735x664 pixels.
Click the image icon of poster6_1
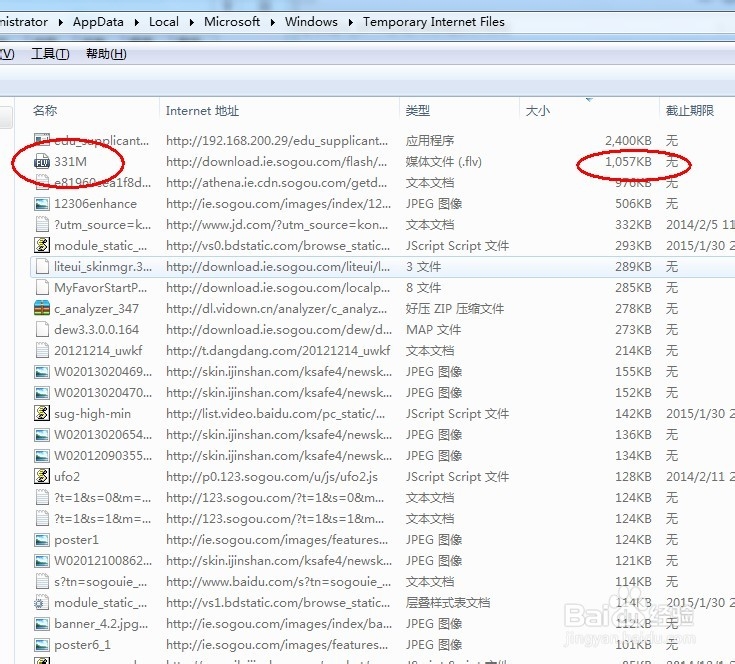point(42,645)
